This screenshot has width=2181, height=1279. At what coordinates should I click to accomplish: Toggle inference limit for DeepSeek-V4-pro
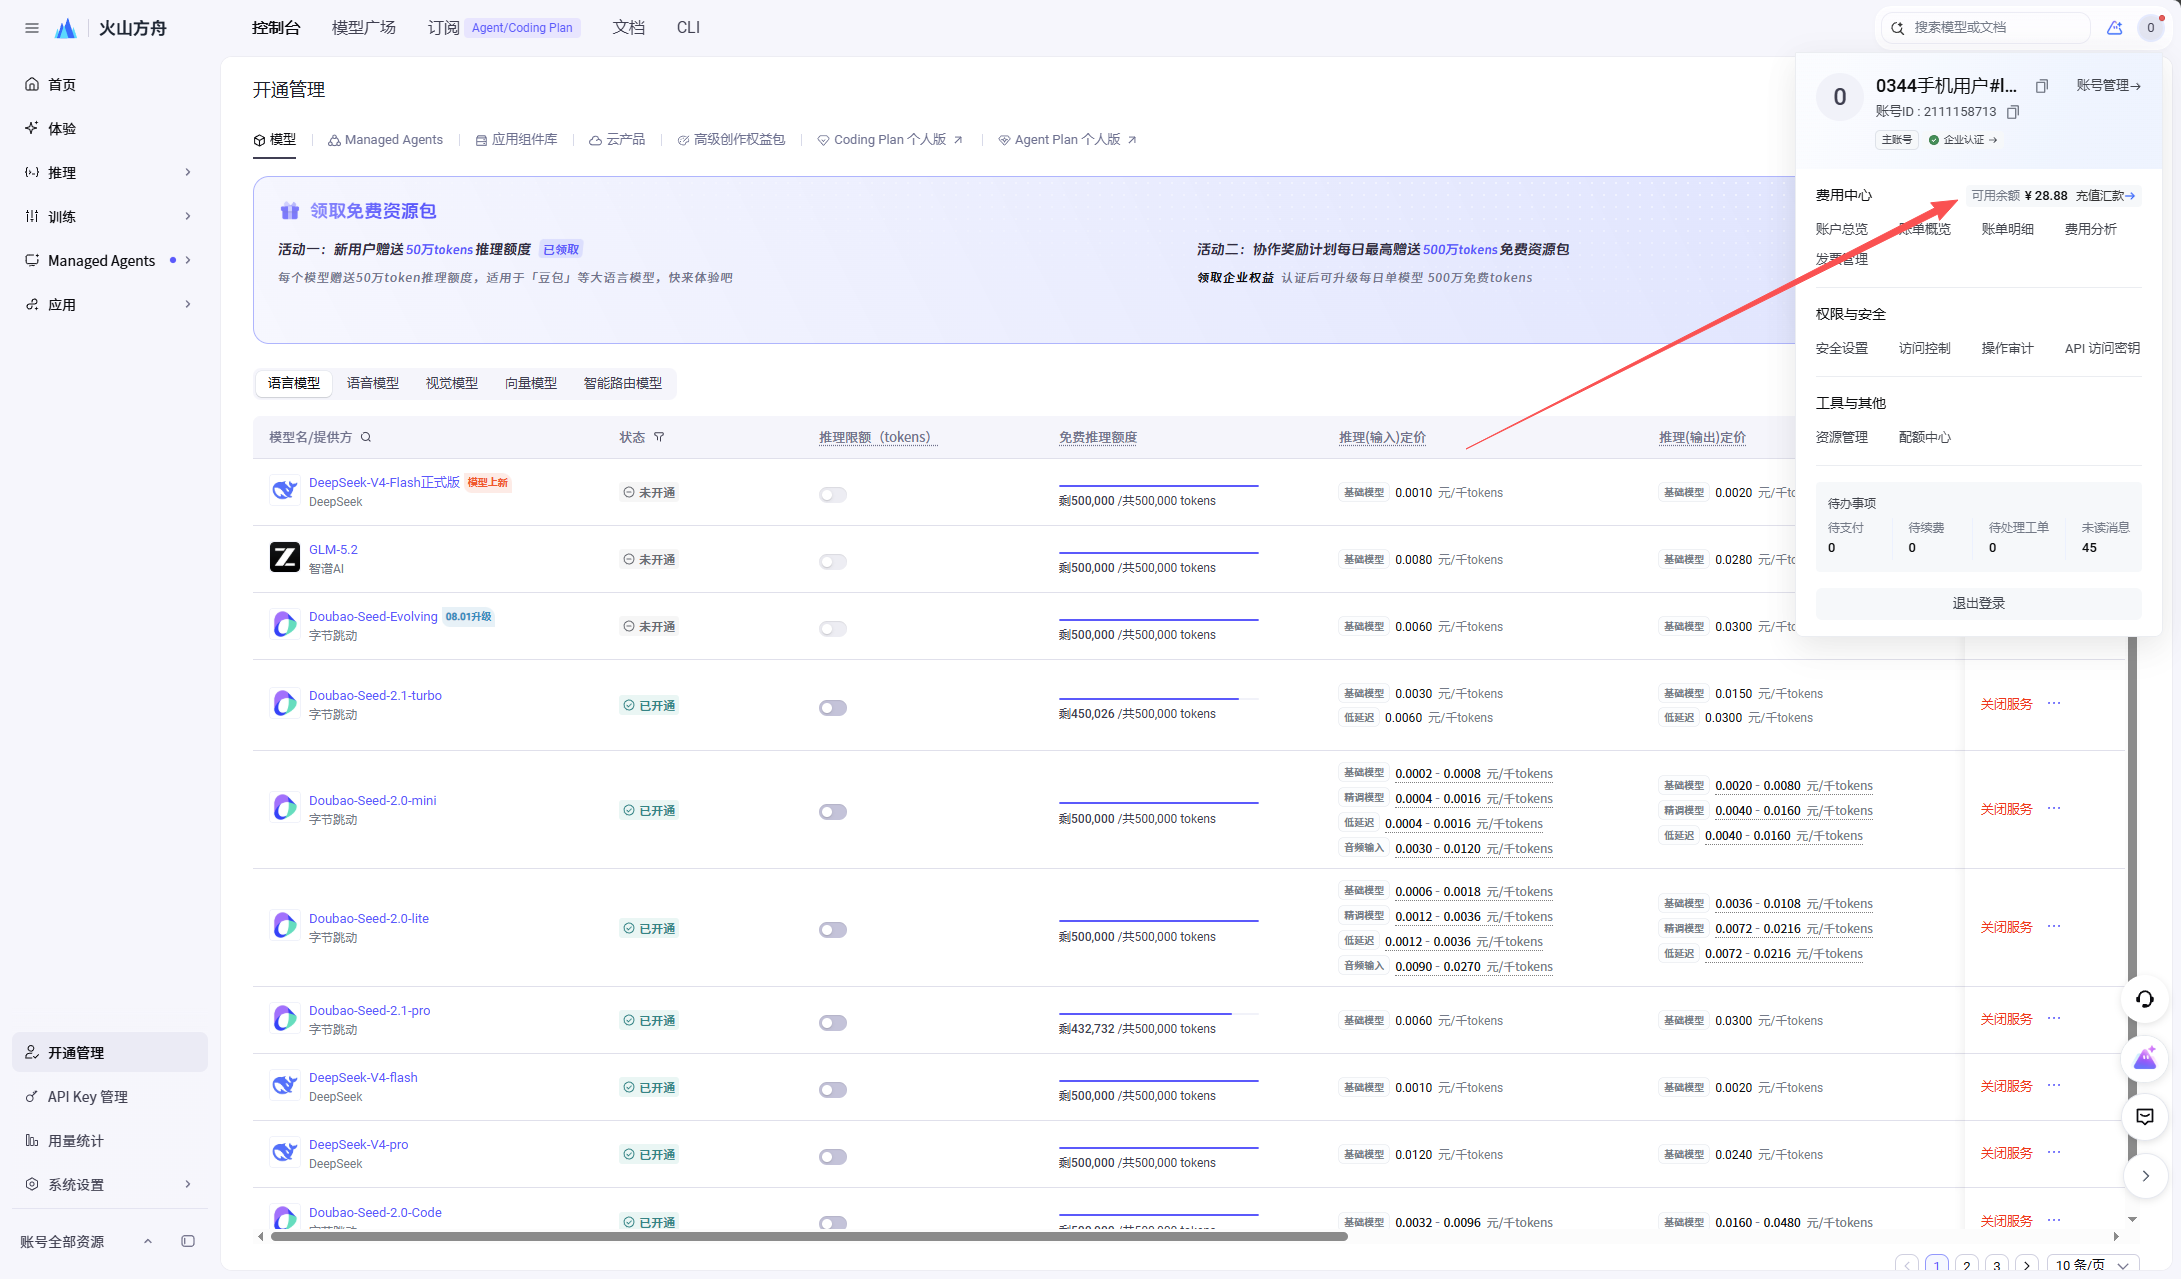pos(833,1157)
